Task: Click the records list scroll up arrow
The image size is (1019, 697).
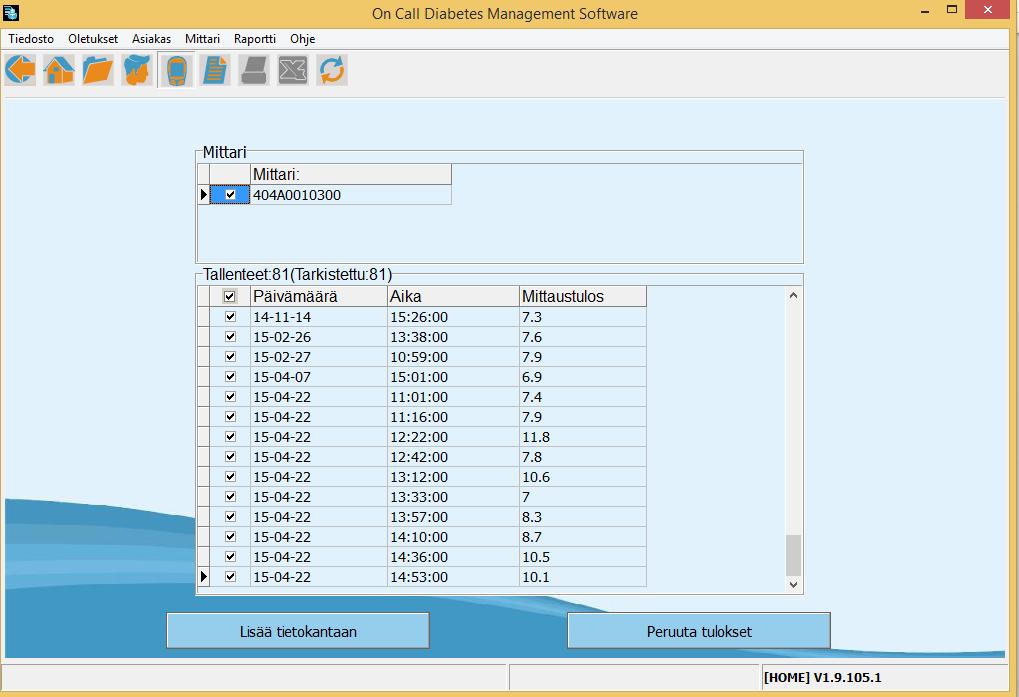Action: pos(793,296)
